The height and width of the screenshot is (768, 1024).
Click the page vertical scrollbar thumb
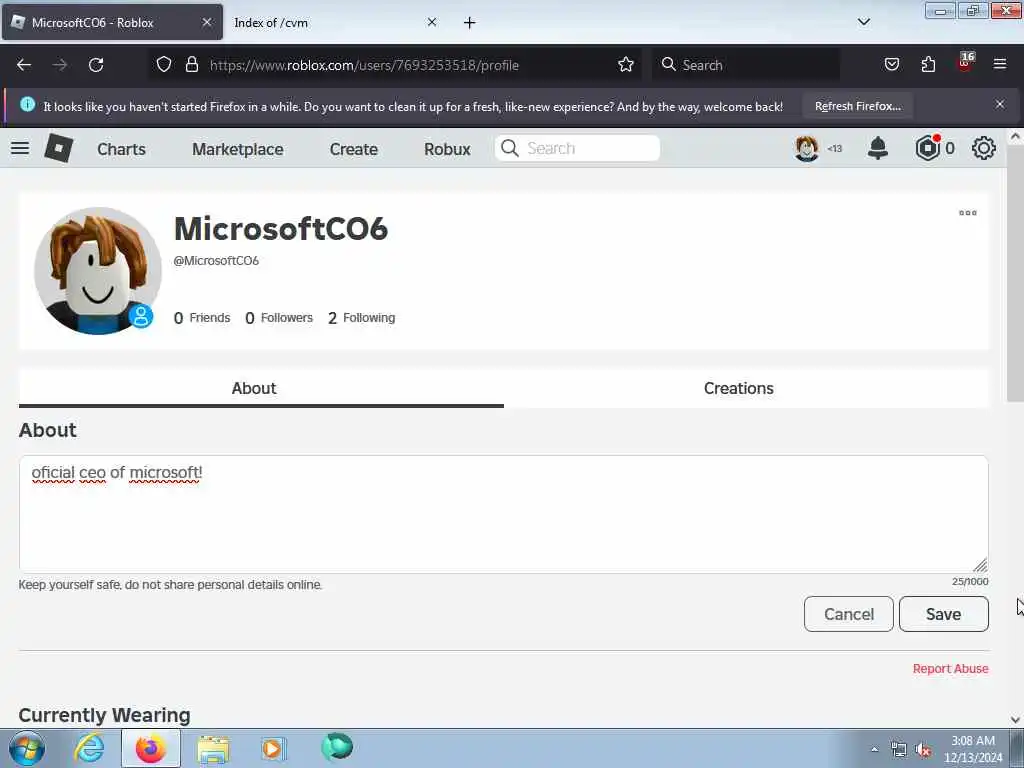1015,274
